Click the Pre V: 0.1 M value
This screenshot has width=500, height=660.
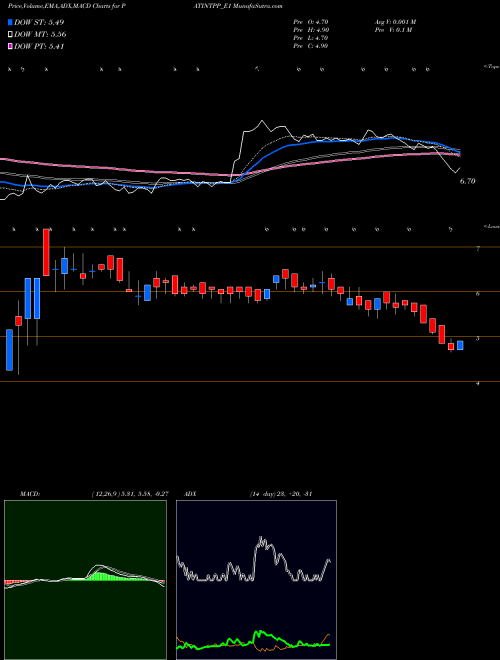(394, 30)
